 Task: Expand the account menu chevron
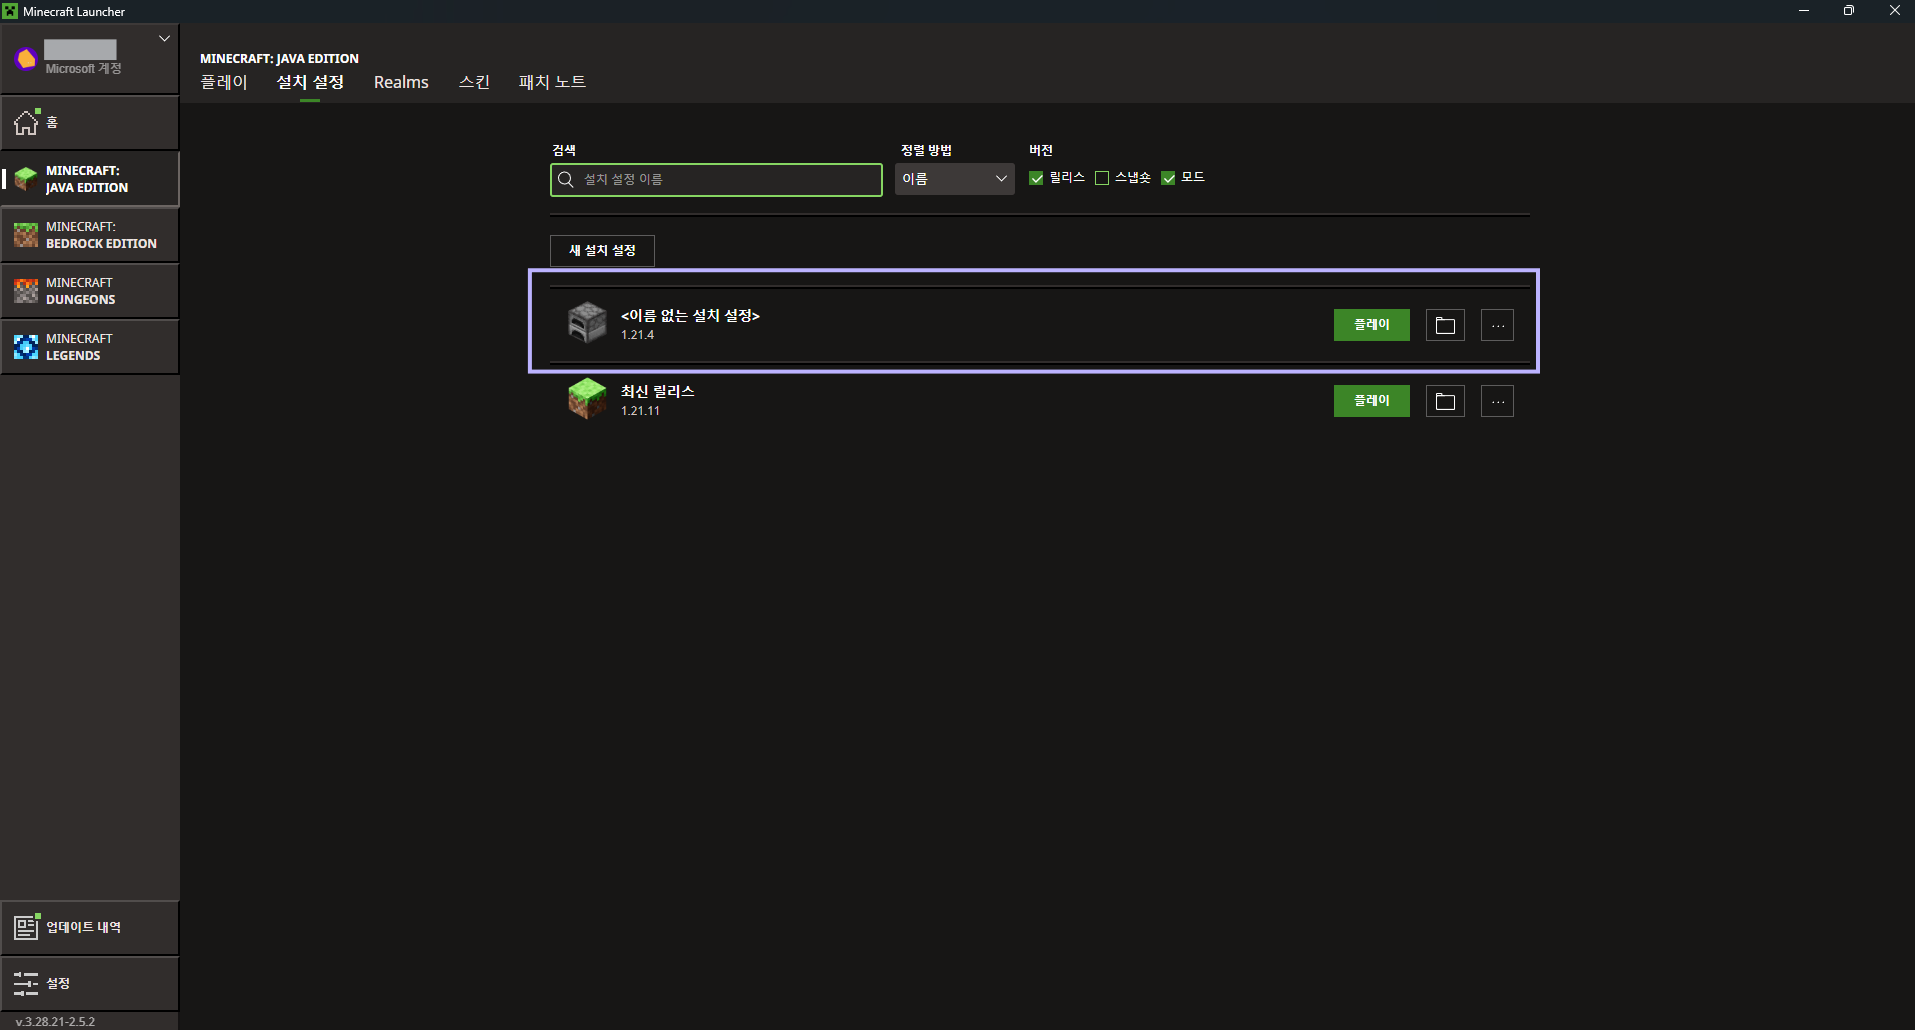pyautogui.click(x=164, y=39)
